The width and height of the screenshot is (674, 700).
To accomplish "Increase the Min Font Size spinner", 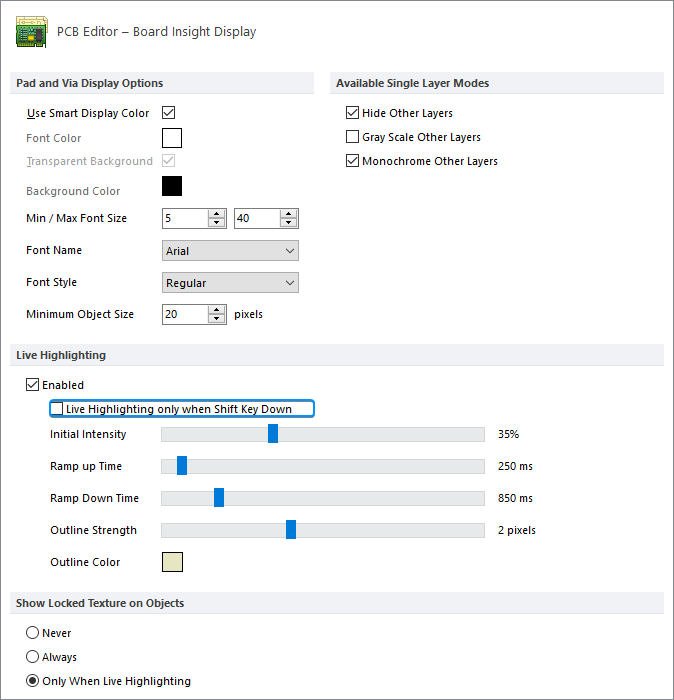I will (216, 214).
